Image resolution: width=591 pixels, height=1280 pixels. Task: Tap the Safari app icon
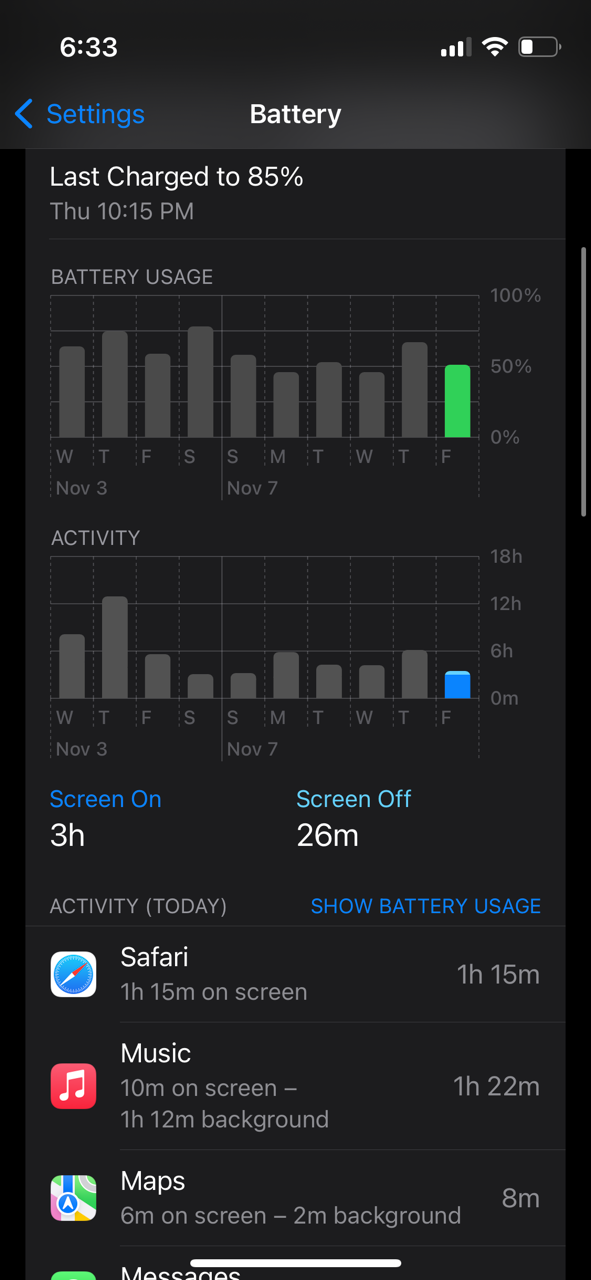point(74,974)
